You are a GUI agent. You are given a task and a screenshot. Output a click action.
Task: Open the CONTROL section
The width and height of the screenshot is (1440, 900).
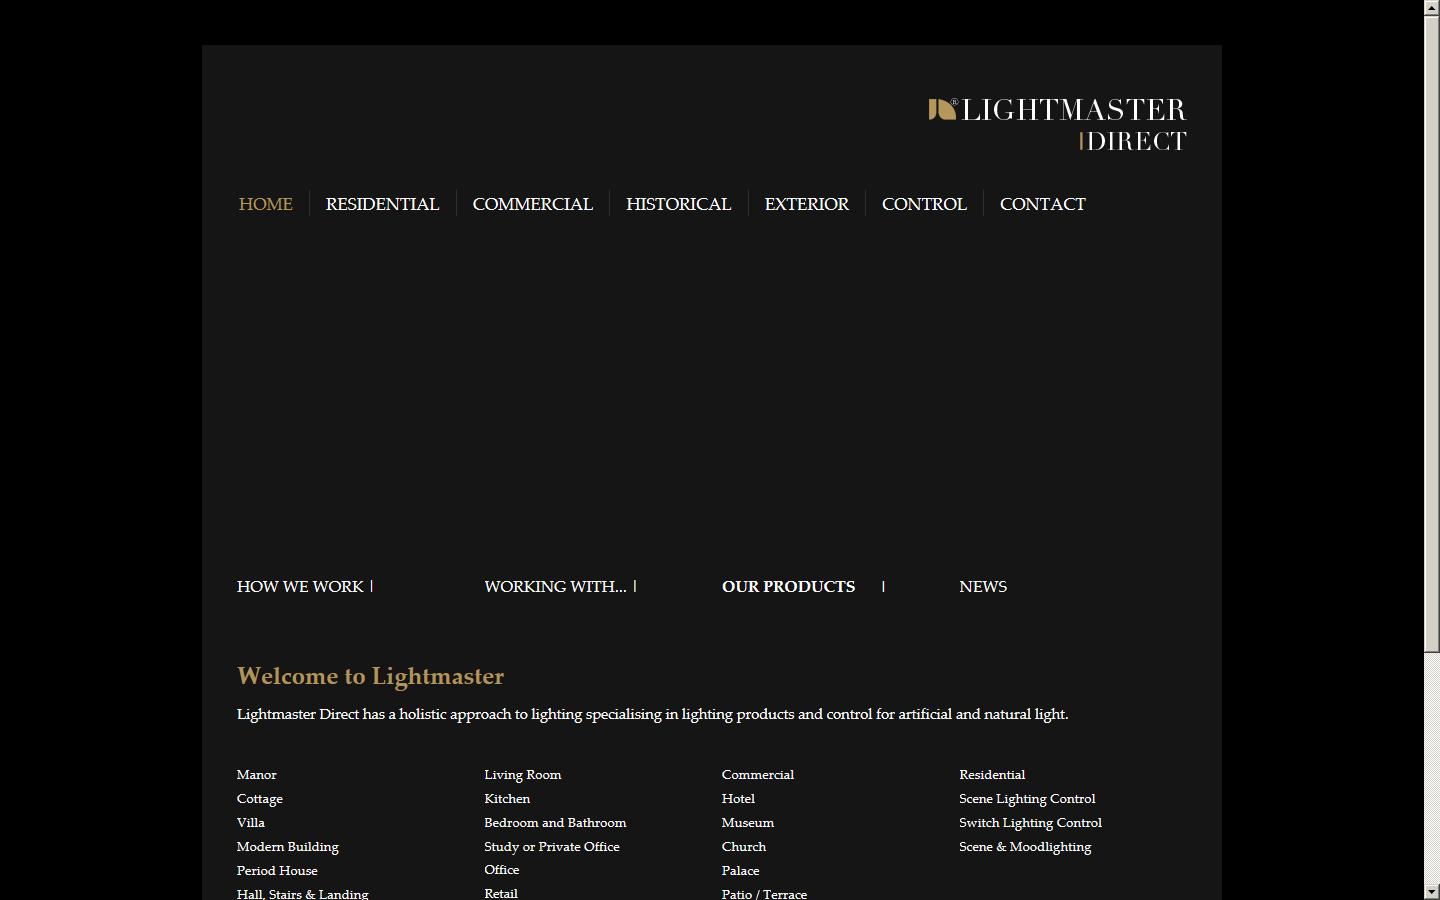[923, 204]
